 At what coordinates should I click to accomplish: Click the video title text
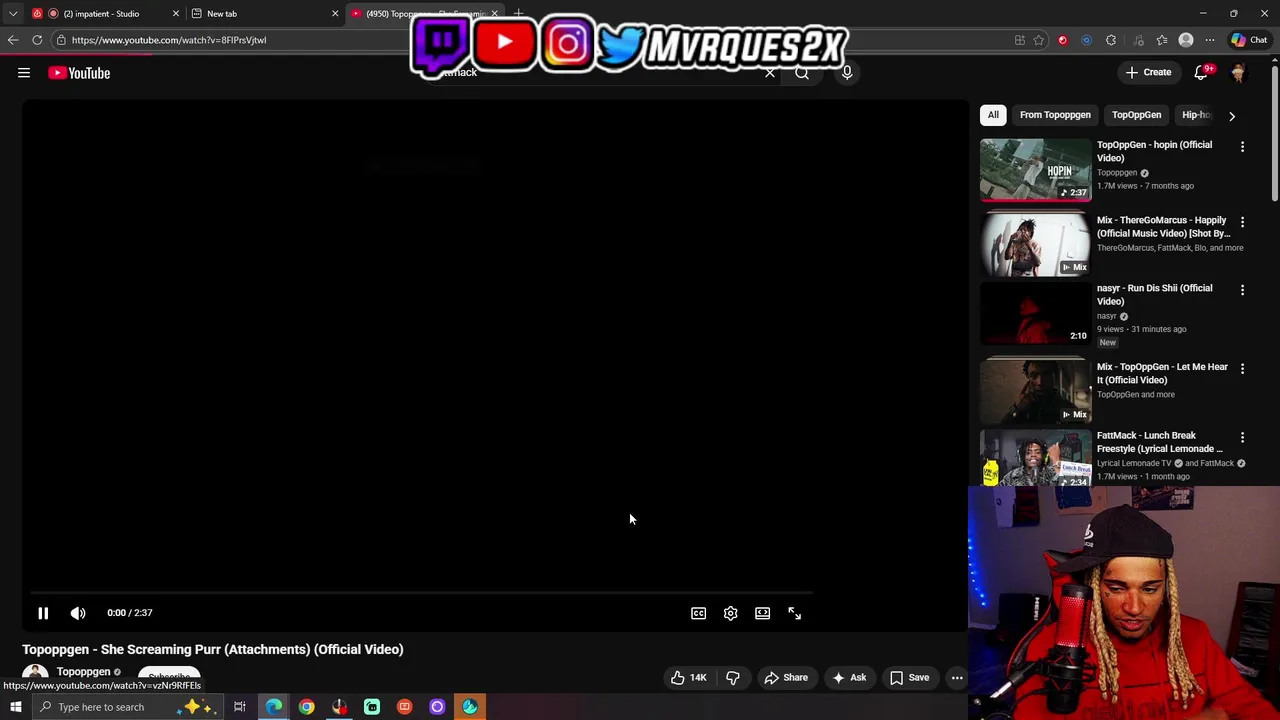(213, 649)
